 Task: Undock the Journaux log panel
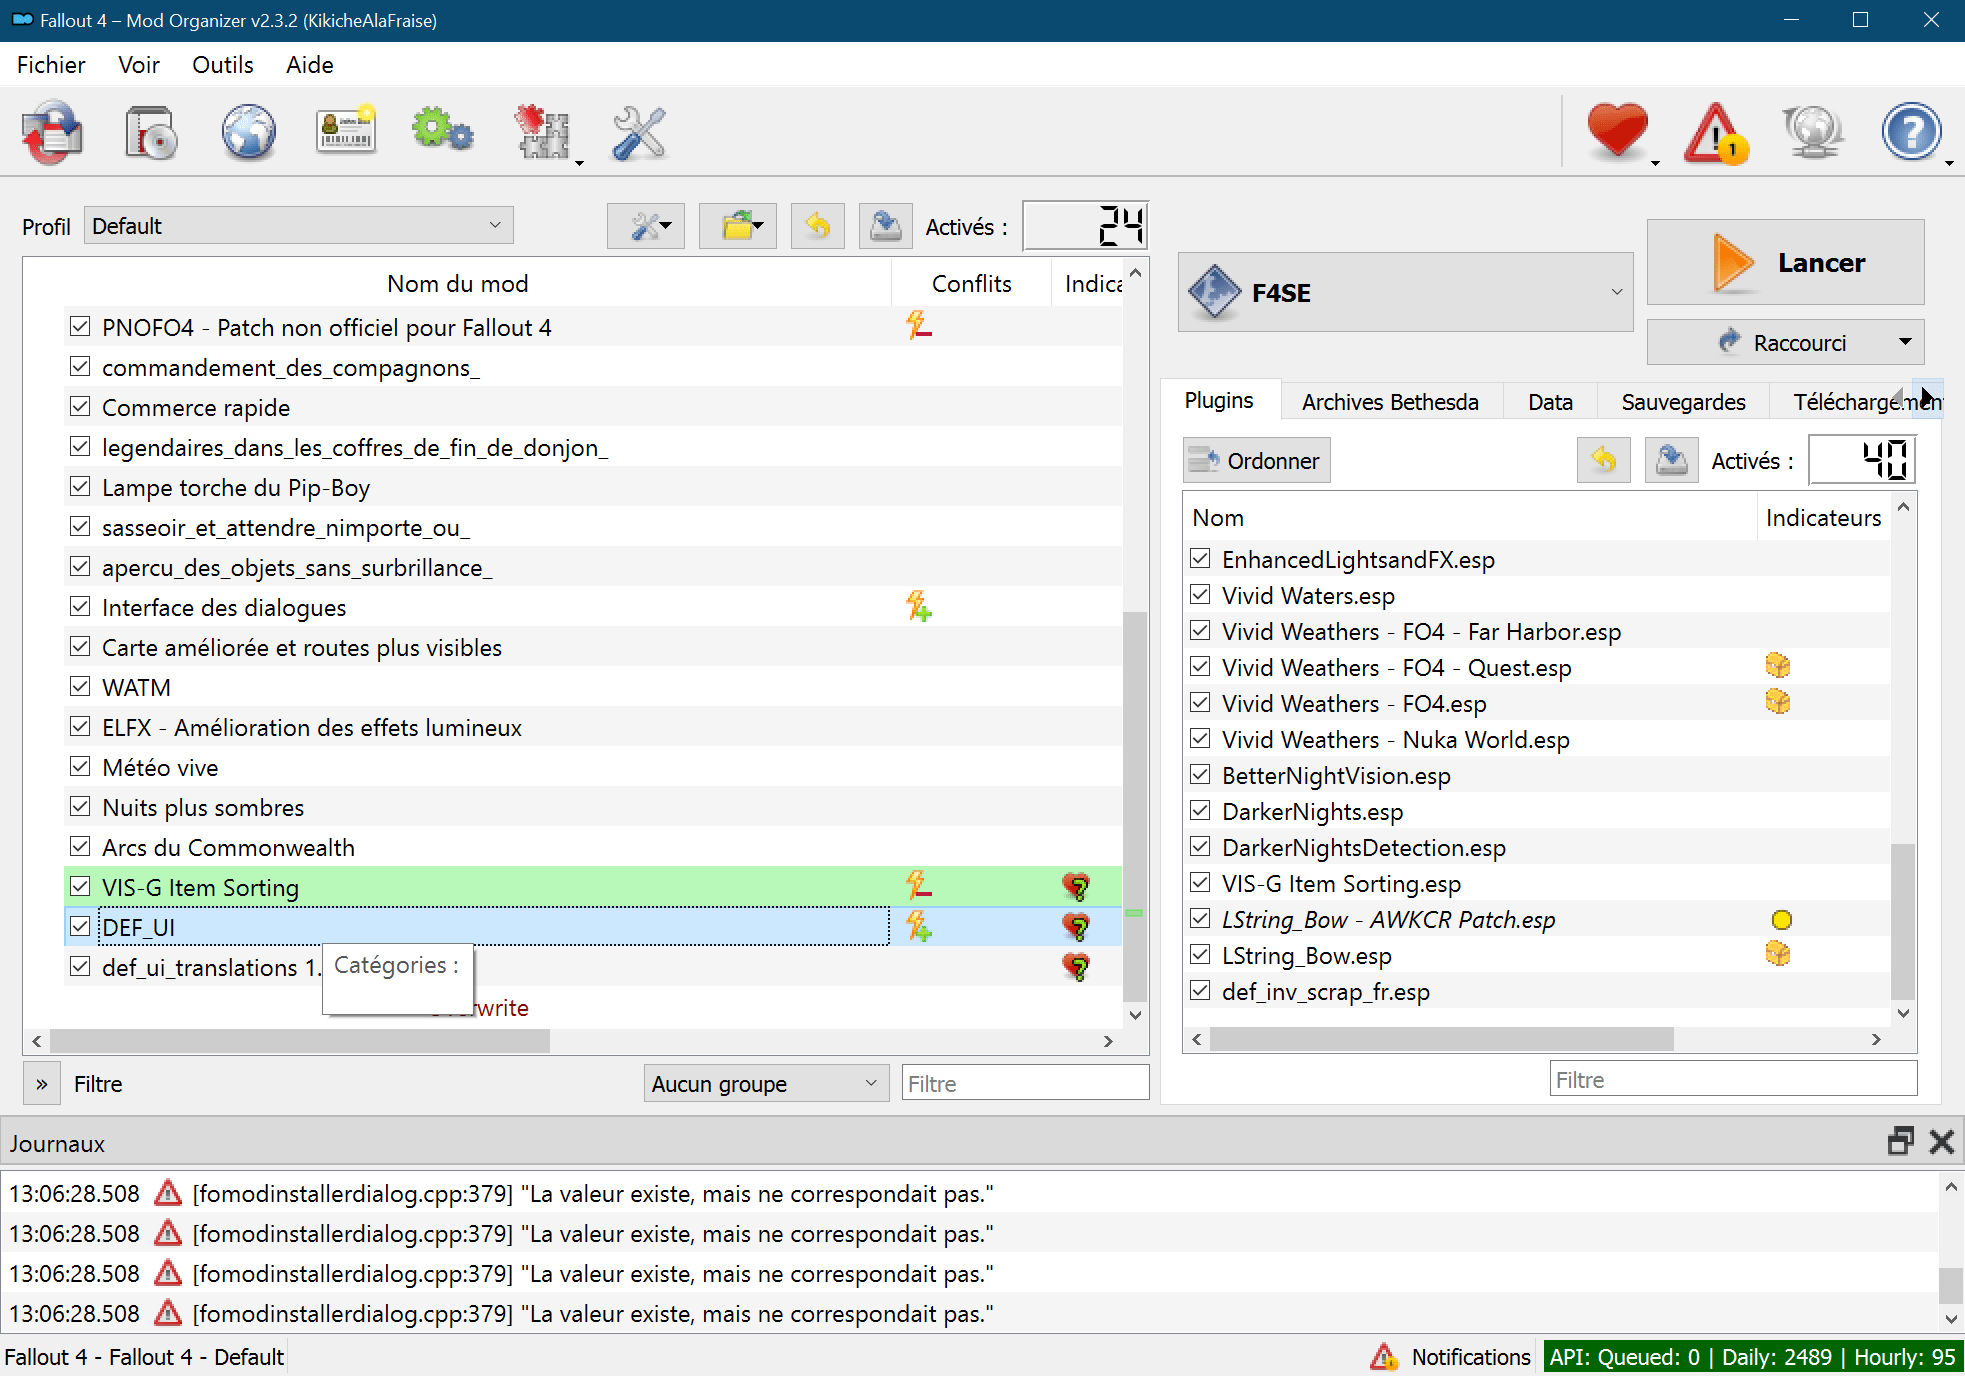point(1900,1141)
